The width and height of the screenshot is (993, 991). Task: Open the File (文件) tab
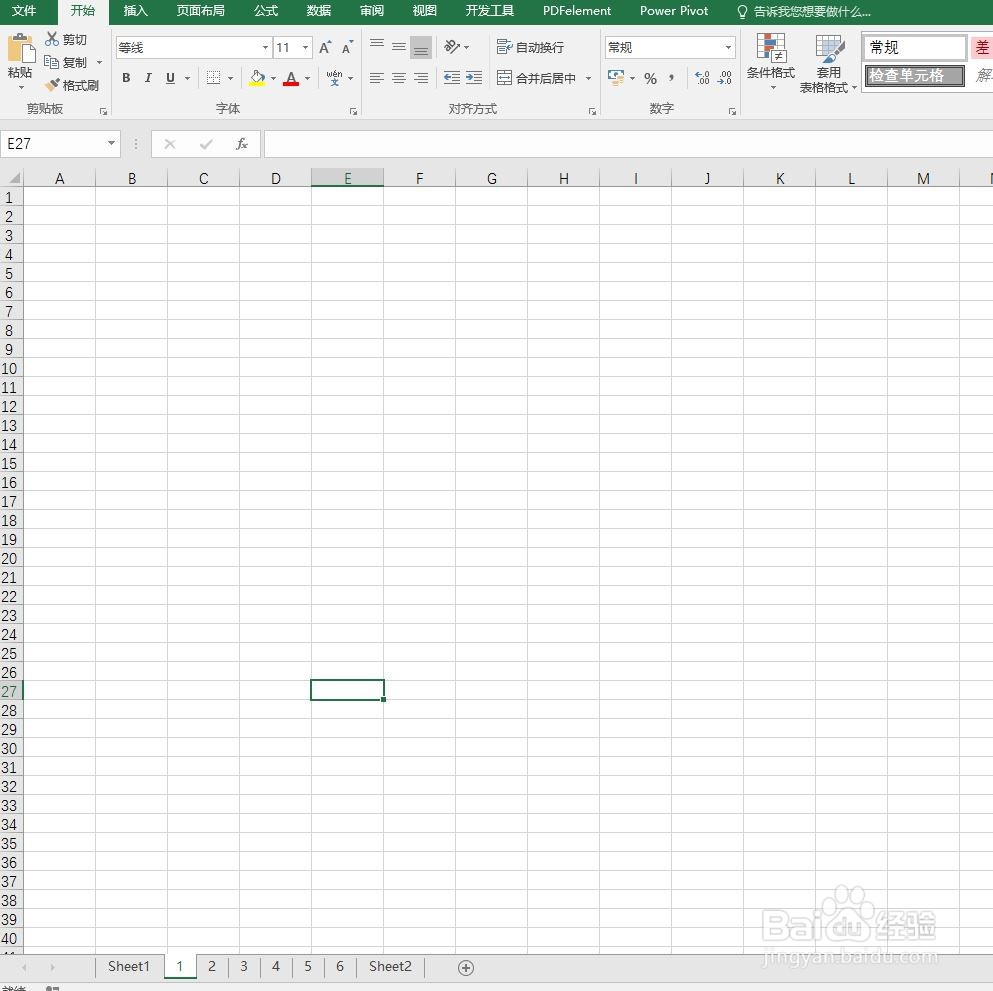(x=24, y=11)
